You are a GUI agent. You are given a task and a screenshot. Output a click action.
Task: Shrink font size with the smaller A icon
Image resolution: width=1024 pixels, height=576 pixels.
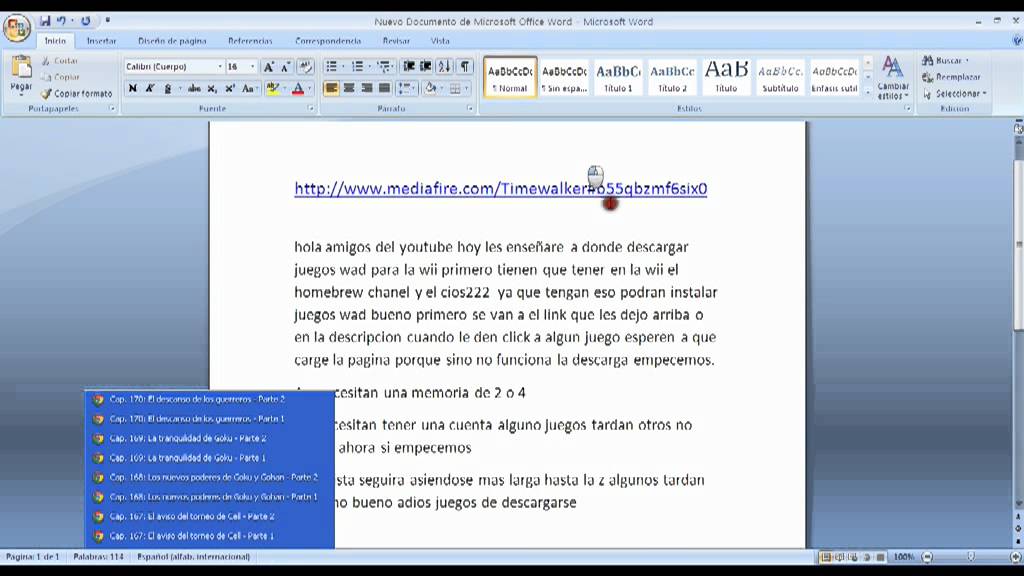tap(285, 67)
